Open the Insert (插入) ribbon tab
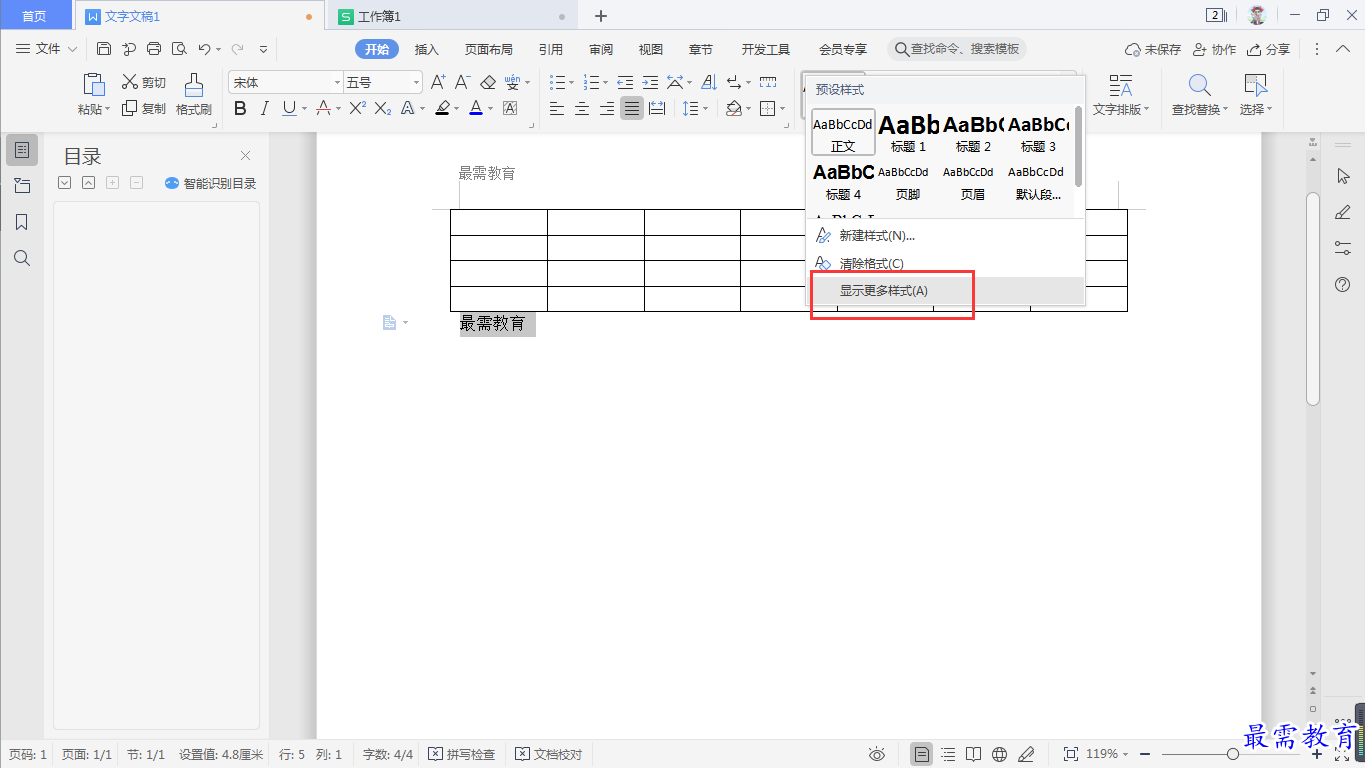The height and width of the screenshot is (768, 1365). click(x=427, y=49)
